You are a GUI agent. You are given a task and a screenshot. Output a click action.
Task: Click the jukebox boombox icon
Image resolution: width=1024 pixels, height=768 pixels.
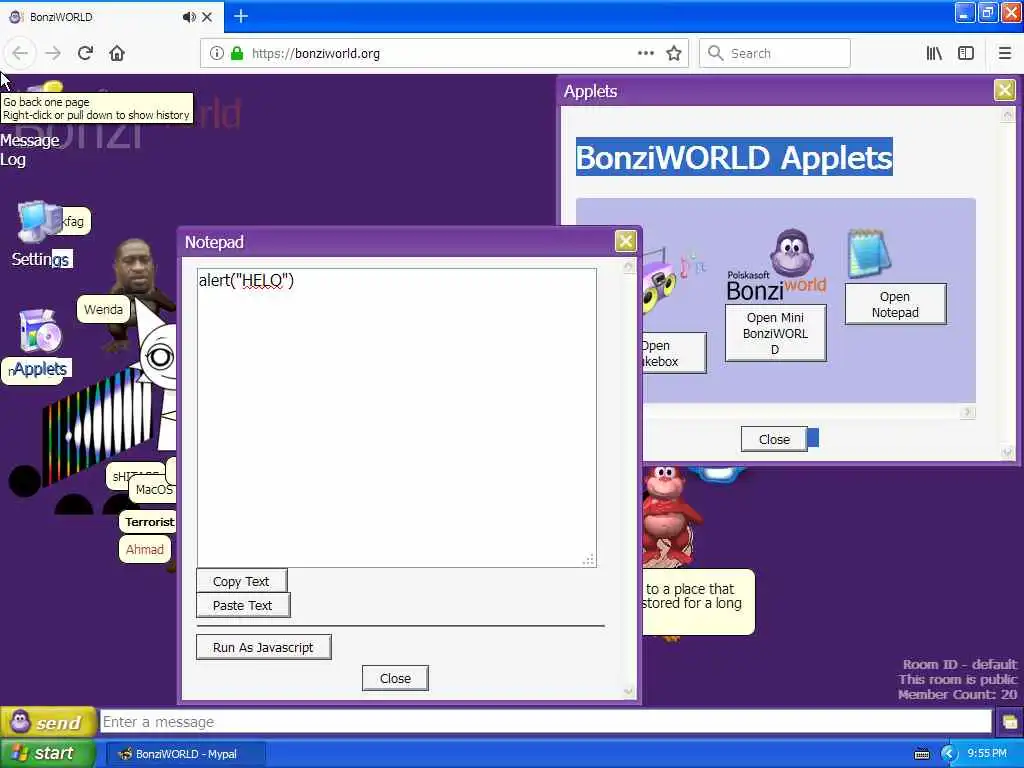[x=673, y=280]
